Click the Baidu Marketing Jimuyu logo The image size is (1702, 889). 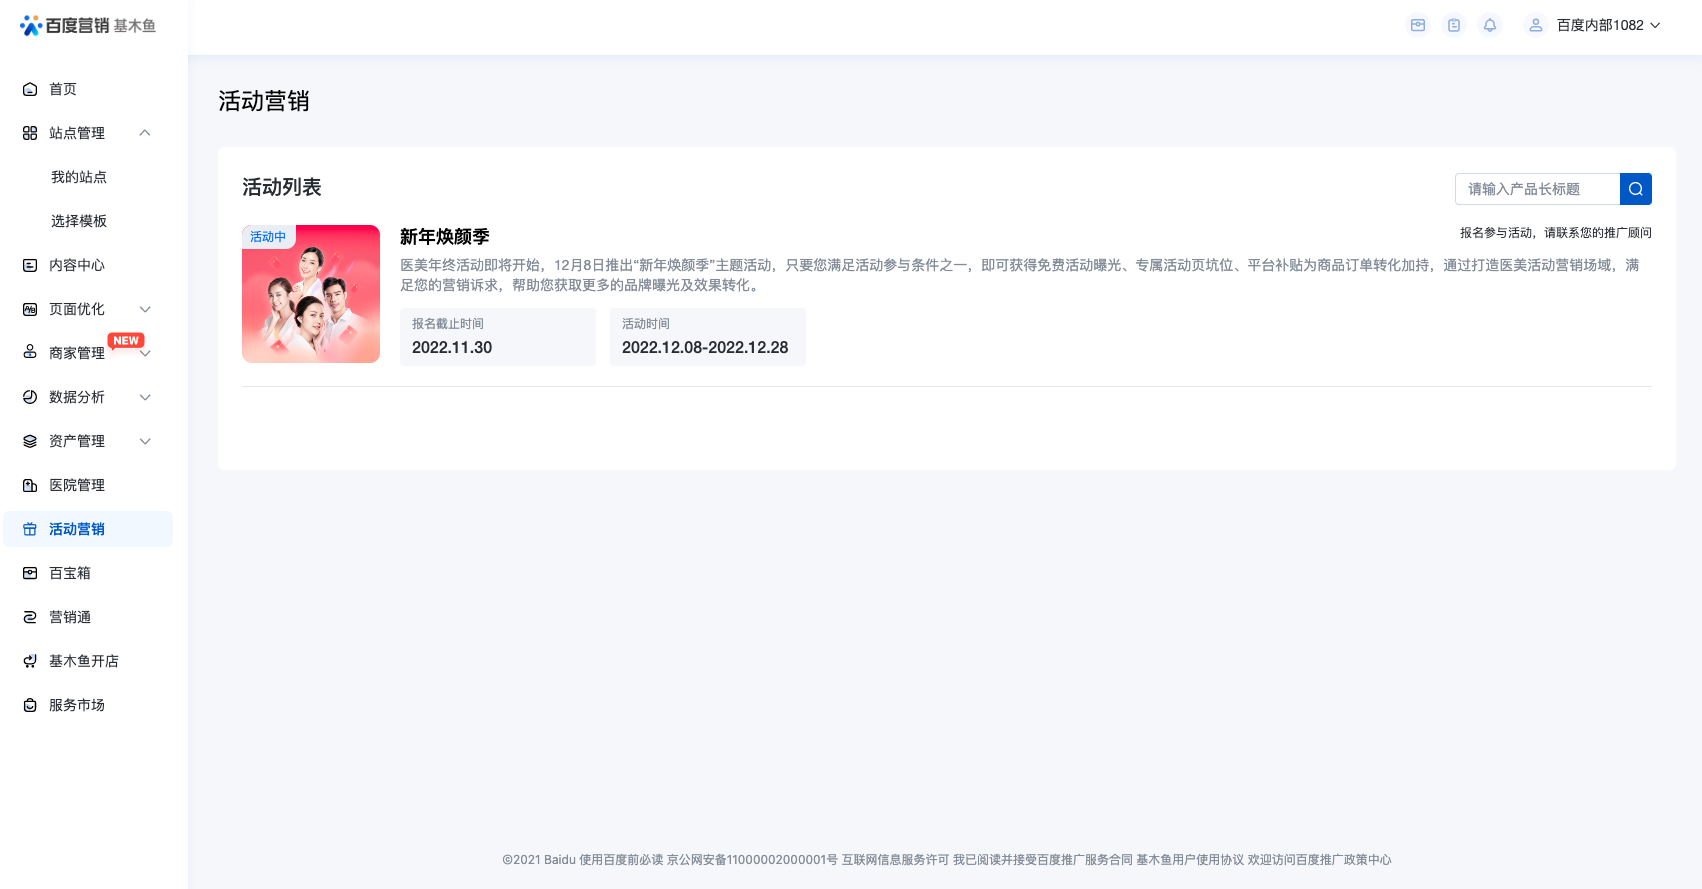click(x=88, y=25)
